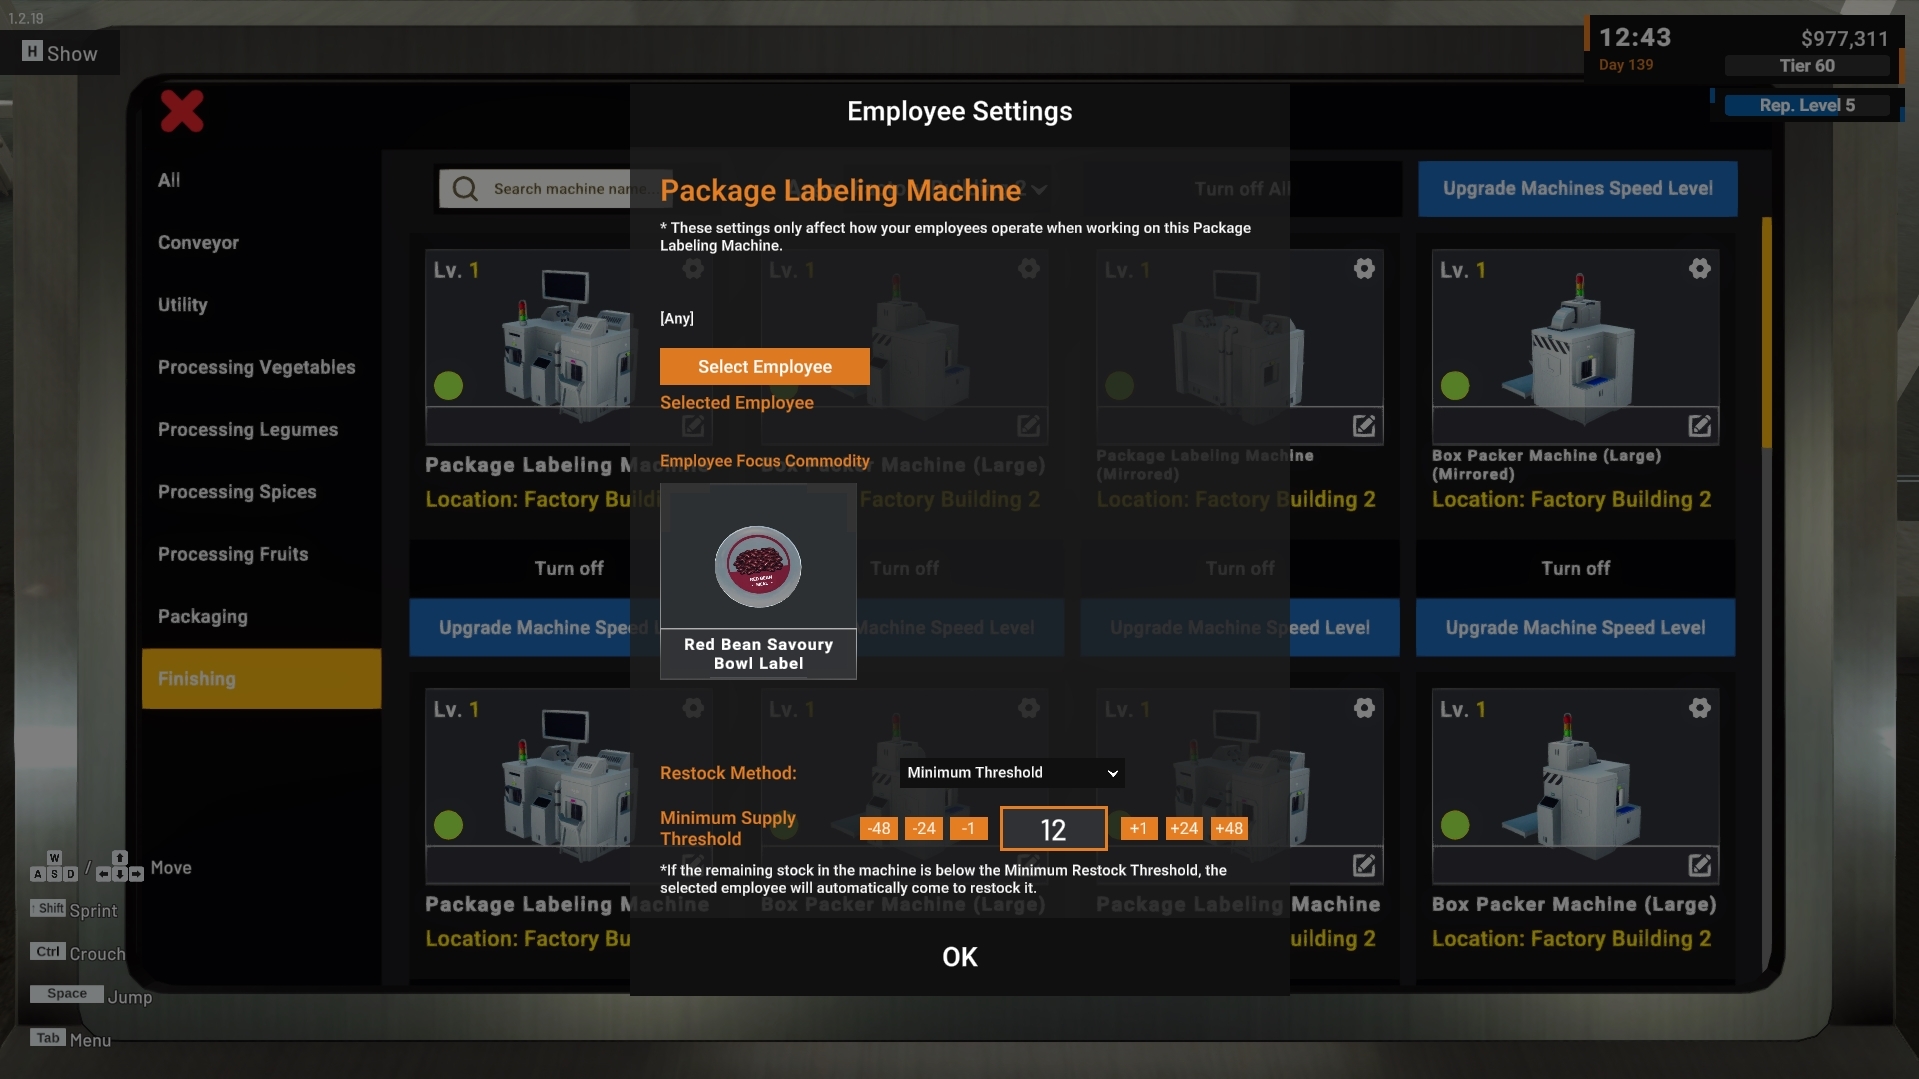Turn off first Package Labeling Machine
Viewport: 1919px width, 1079px height.
pyautogui.click(x=568, y=568)
